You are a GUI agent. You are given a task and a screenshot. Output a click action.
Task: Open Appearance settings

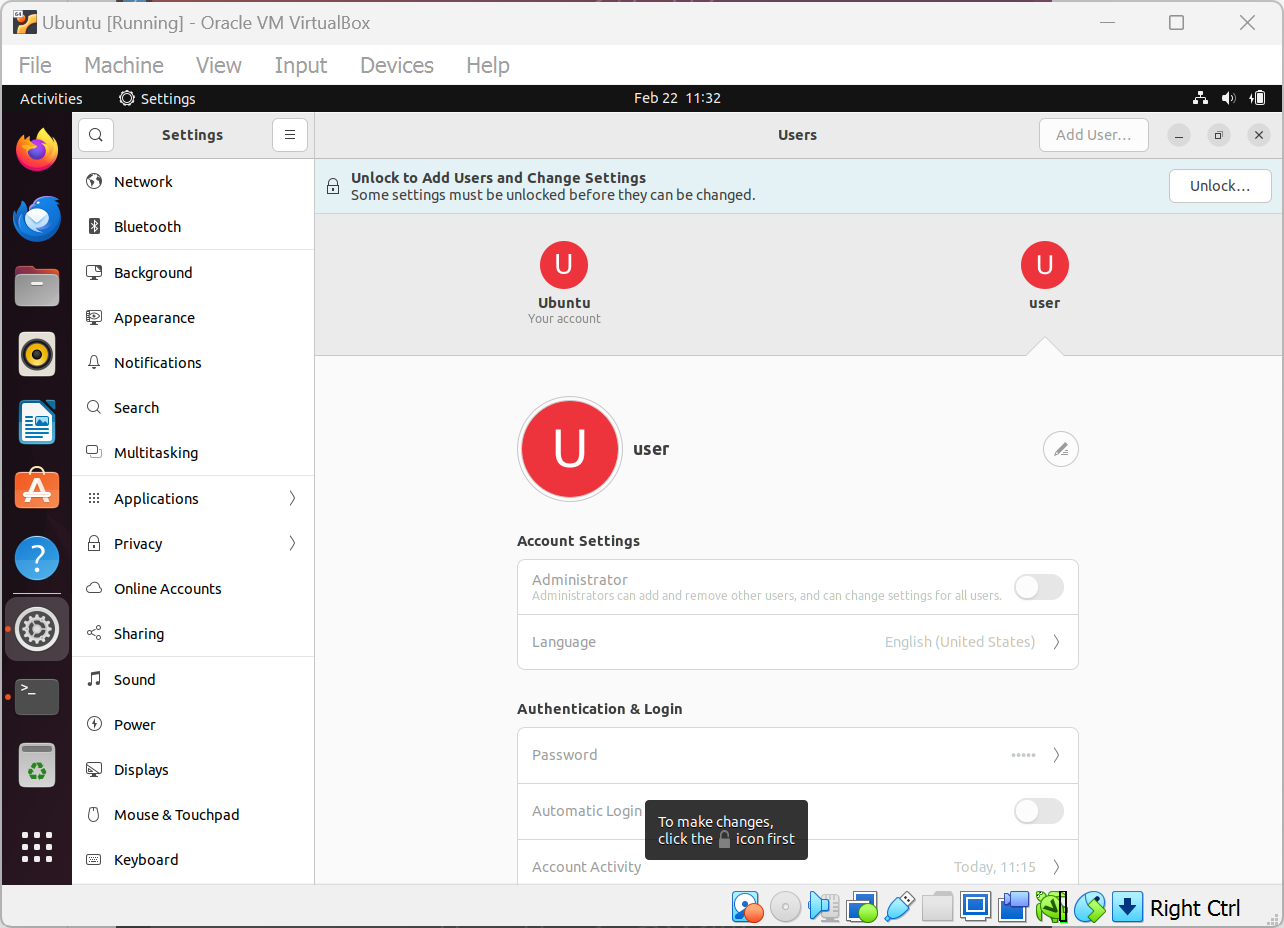(x=193, y=318)
